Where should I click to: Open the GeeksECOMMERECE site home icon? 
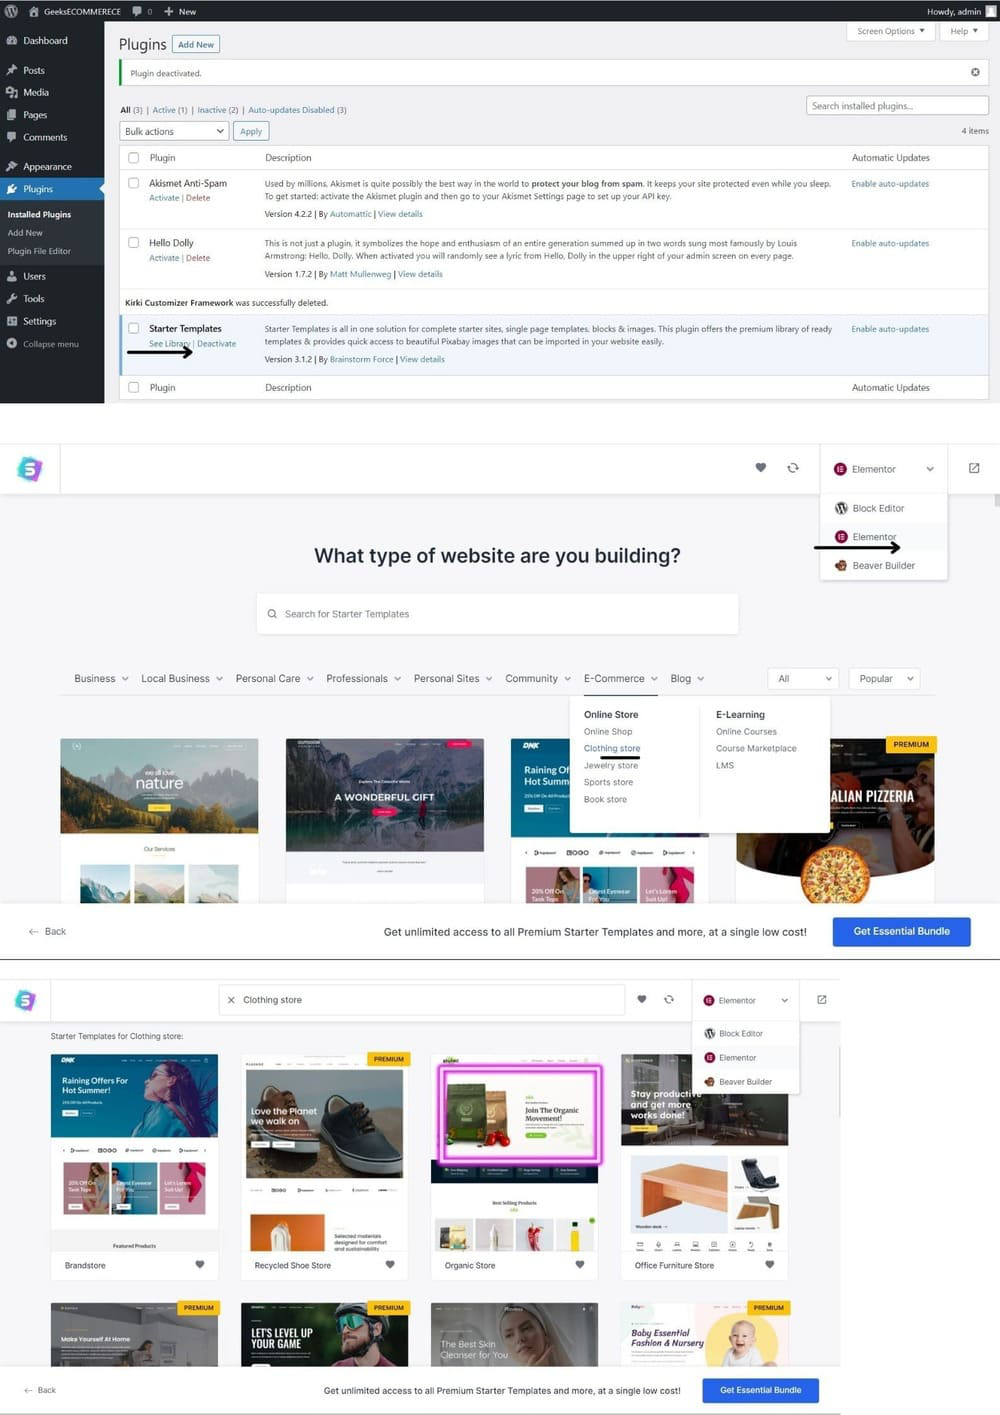click(x=33, y=11)
